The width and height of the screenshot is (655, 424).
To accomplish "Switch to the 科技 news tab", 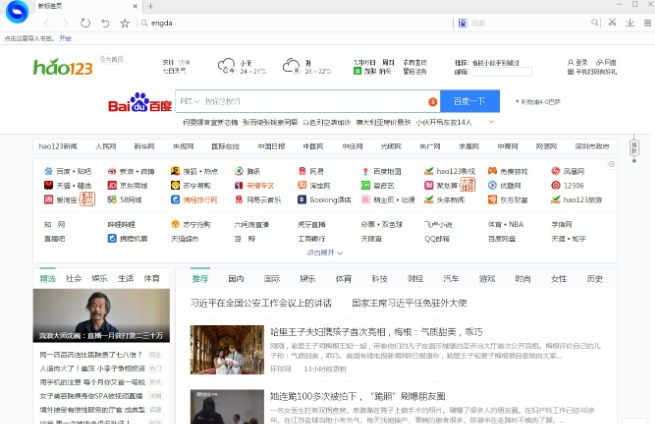I will 379,279.
